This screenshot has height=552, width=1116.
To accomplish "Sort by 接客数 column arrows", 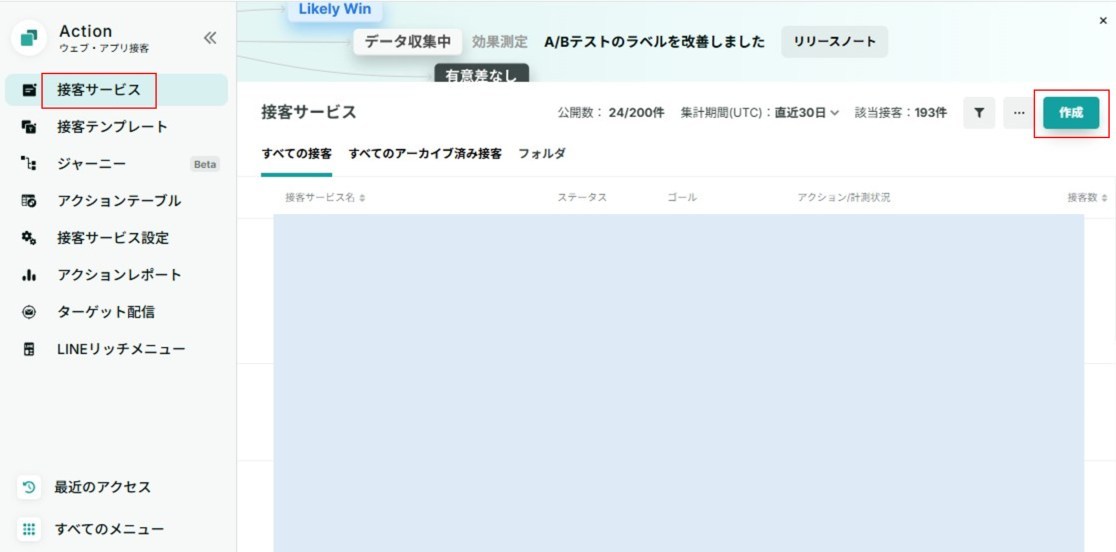I will [1105, 198].
